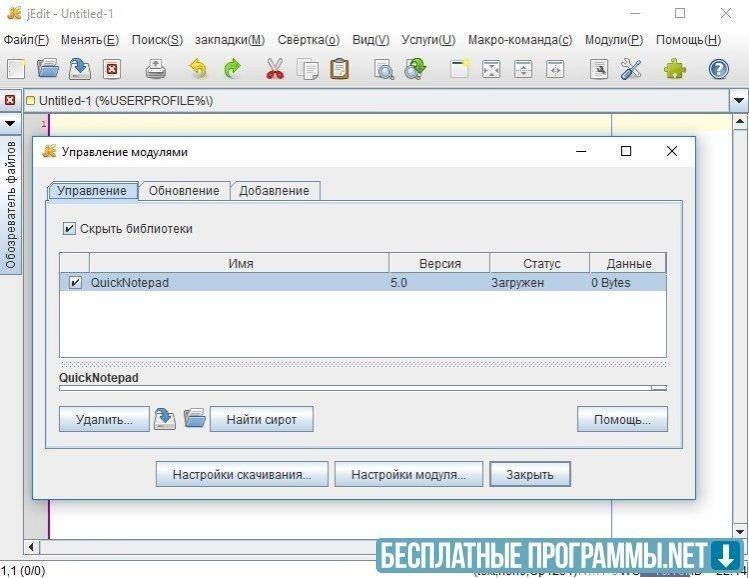Open the plugin manager puzzle-piece icon
This screenshot has width=749, height=578.
point(676,69)
